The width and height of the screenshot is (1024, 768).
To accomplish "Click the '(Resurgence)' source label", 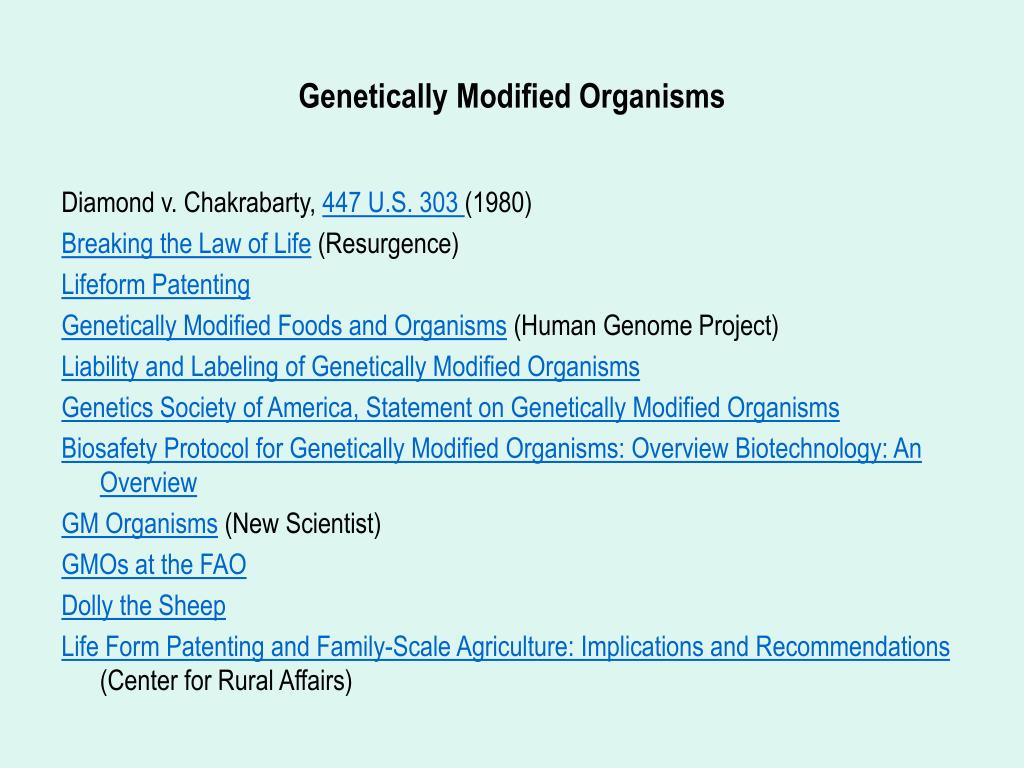I will tap(389, 244).
